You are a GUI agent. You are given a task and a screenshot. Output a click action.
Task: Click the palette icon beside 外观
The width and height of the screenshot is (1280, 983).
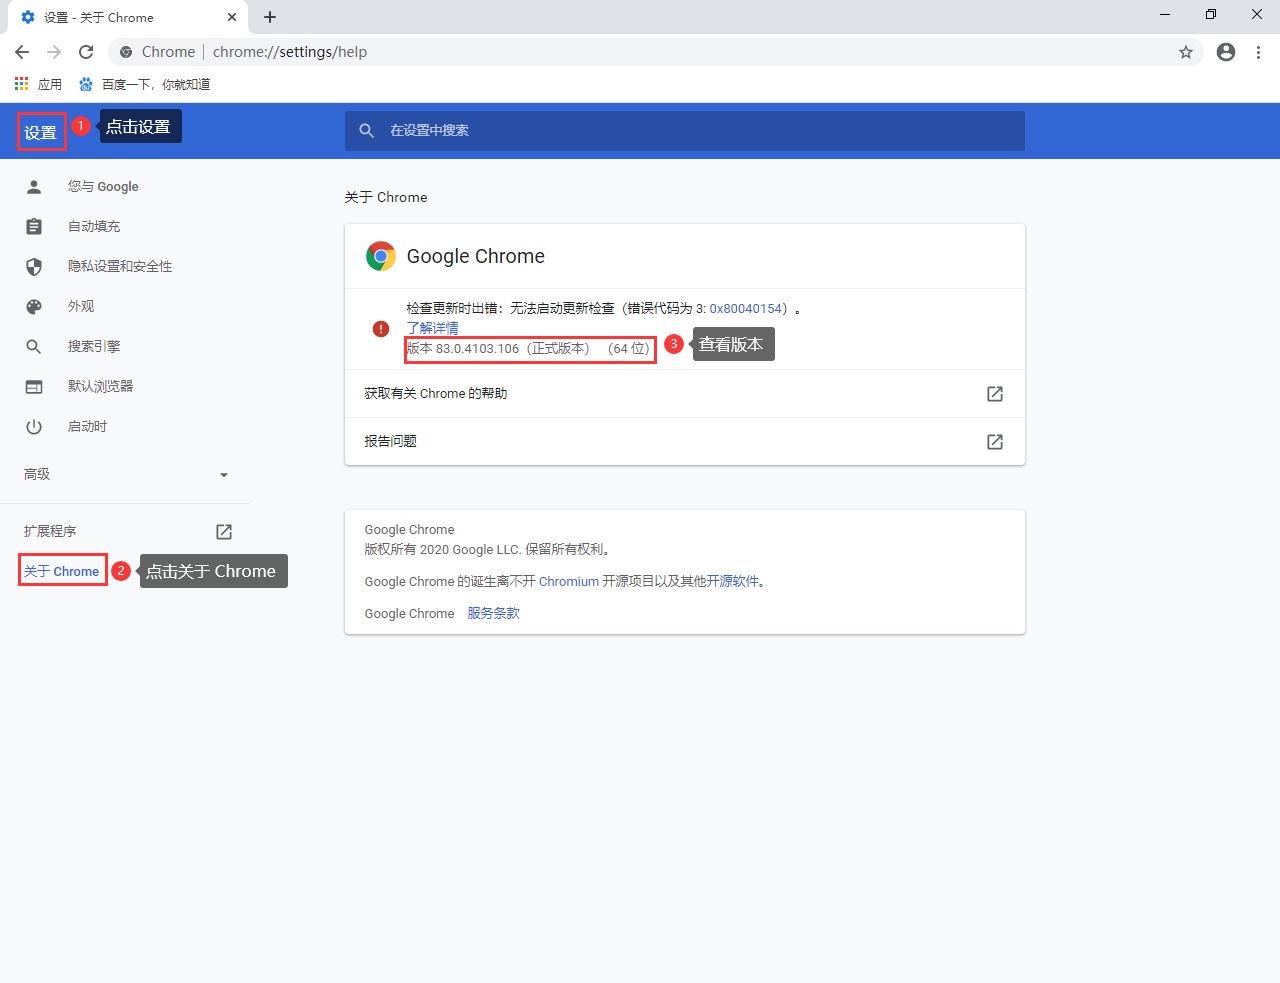[x=34, y=307]
